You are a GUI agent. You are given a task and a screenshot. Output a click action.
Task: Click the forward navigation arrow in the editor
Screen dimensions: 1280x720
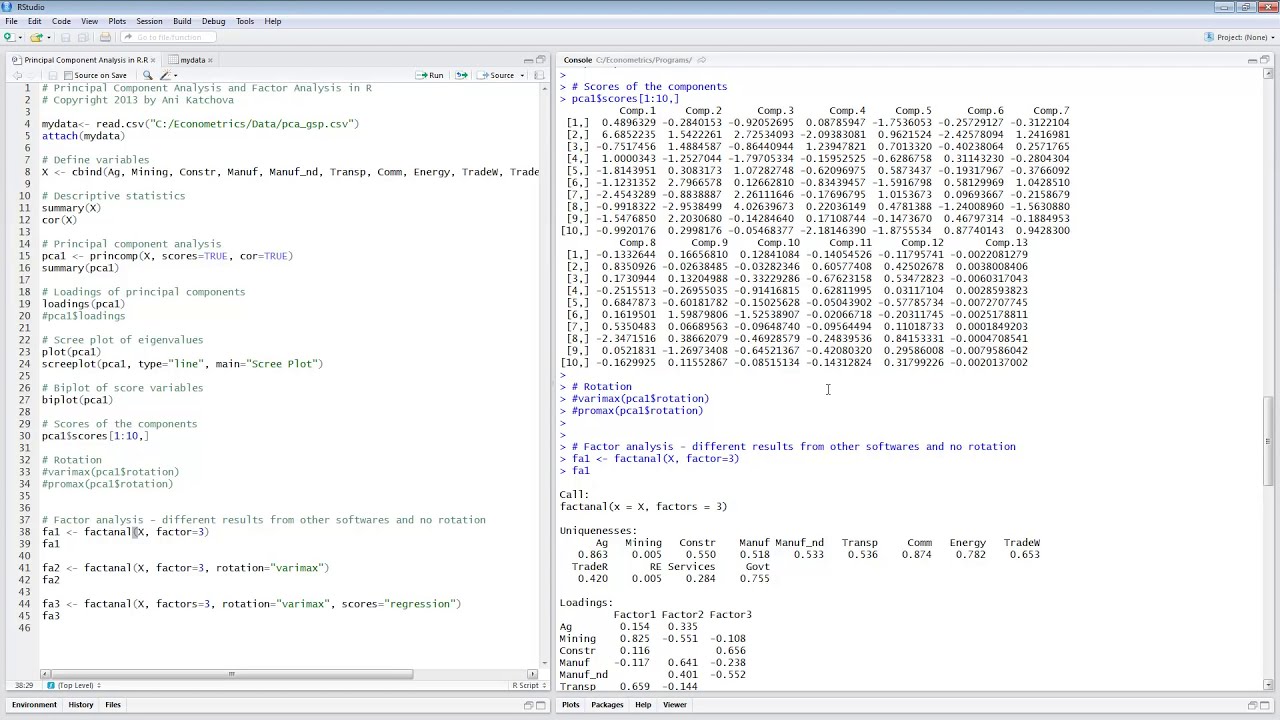[x=32, y=75]
